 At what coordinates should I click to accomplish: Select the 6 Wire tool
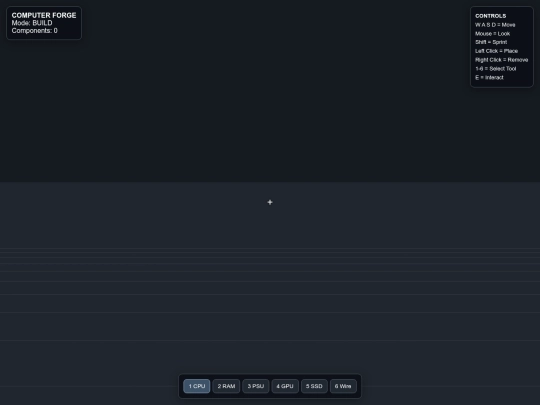343,386
